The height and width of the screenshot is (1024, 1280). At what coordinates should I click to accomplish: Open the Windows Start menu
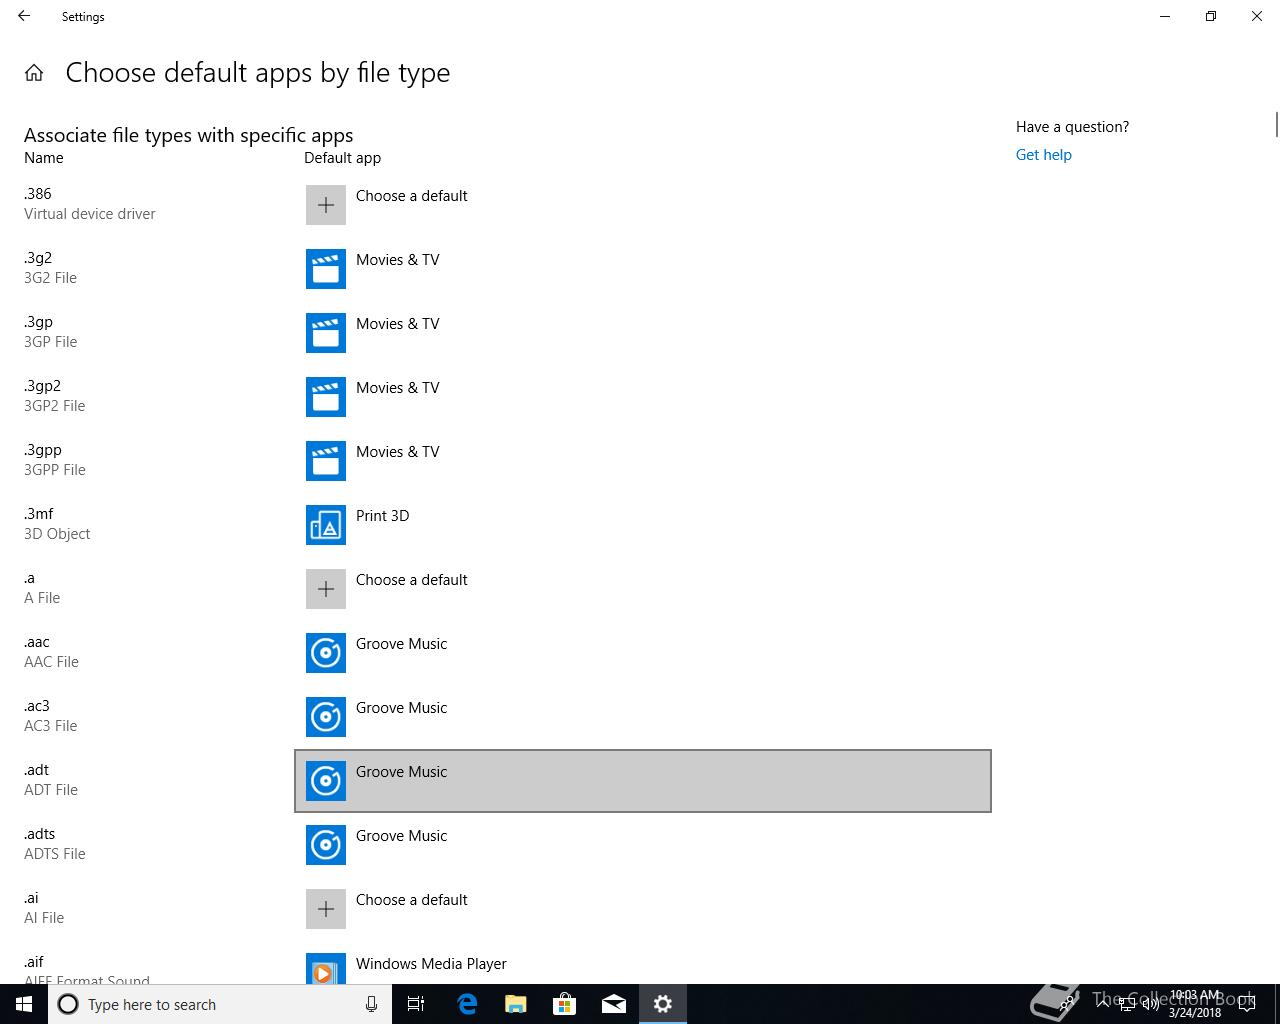tap(24, 1004)
